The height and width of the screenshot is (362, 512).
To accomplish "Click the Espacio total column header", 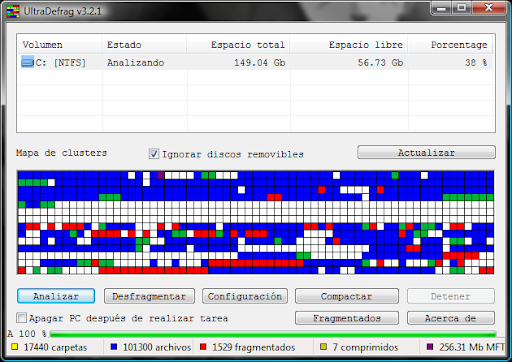I will click(238, 45).
